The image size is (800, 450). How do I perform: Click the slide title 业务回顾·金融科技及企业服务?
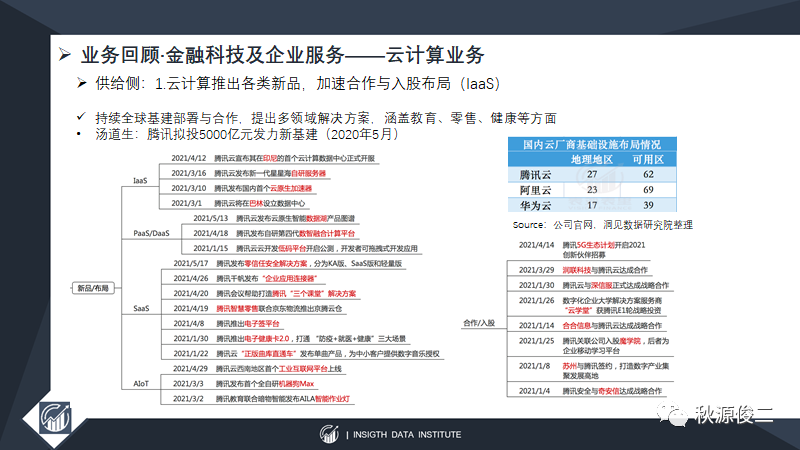tap(282, 55)
